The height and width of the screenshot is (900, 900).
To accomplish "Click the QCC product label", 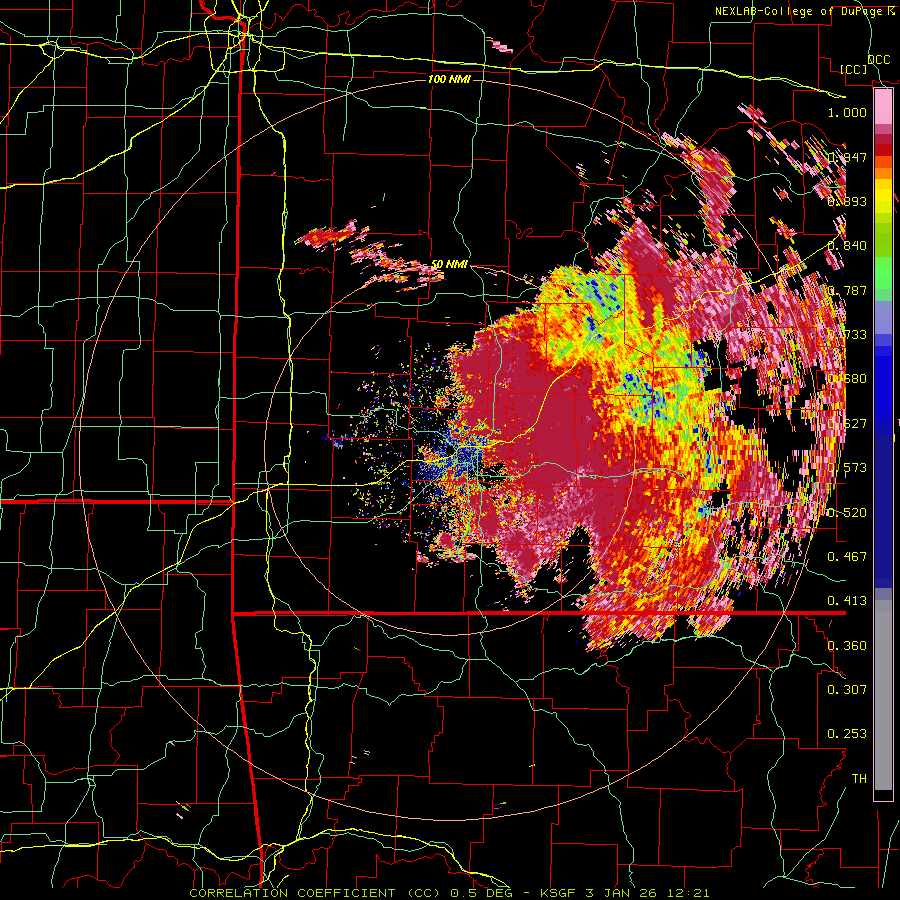I will pos(878,59).
